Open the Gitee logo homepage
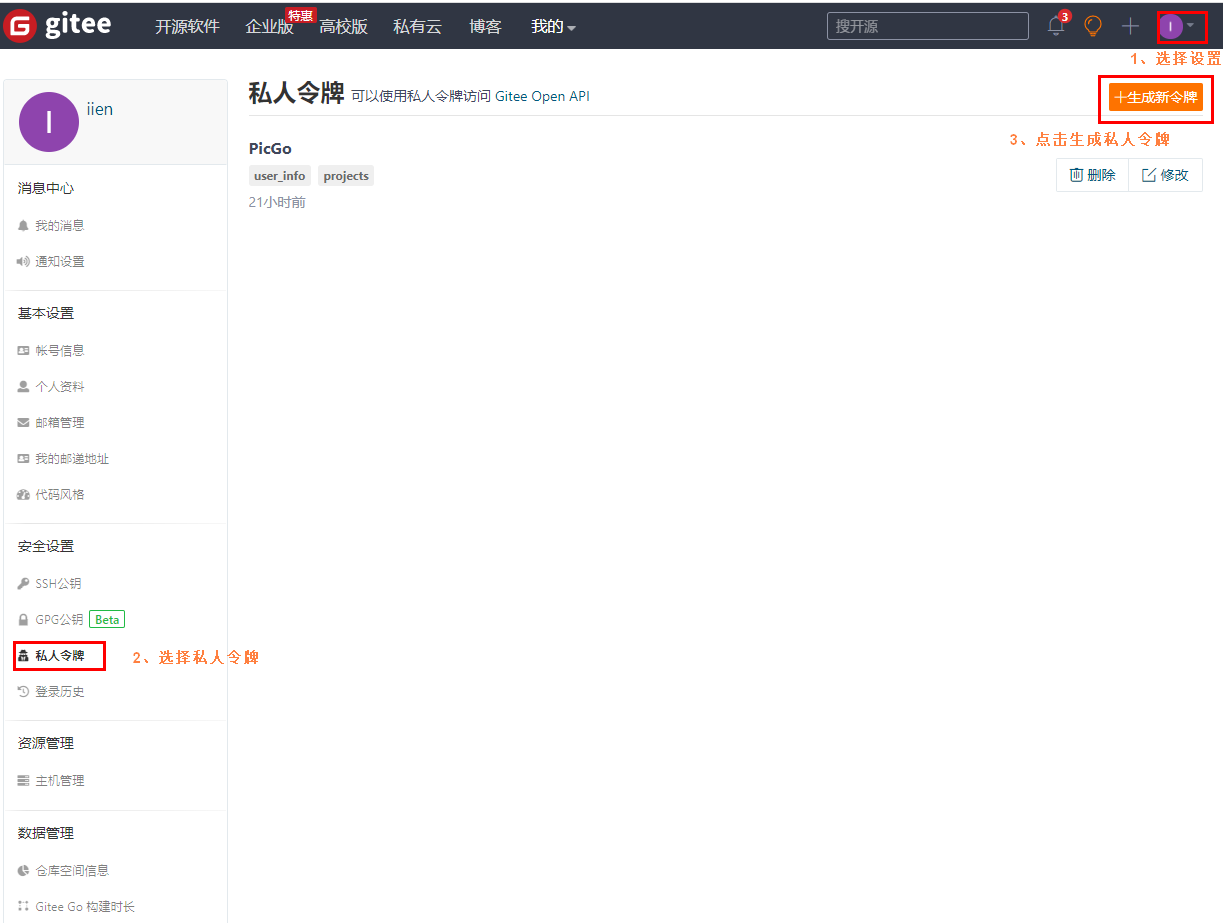This screenshot has width=1223, height=923. click(57, 26)
